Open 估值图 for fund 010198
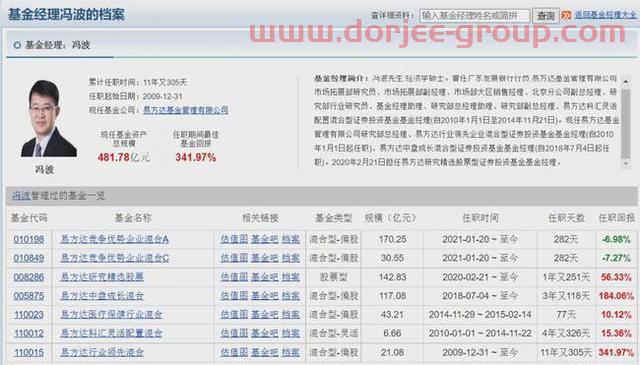640x365 pixels. [x=234, y=239]
